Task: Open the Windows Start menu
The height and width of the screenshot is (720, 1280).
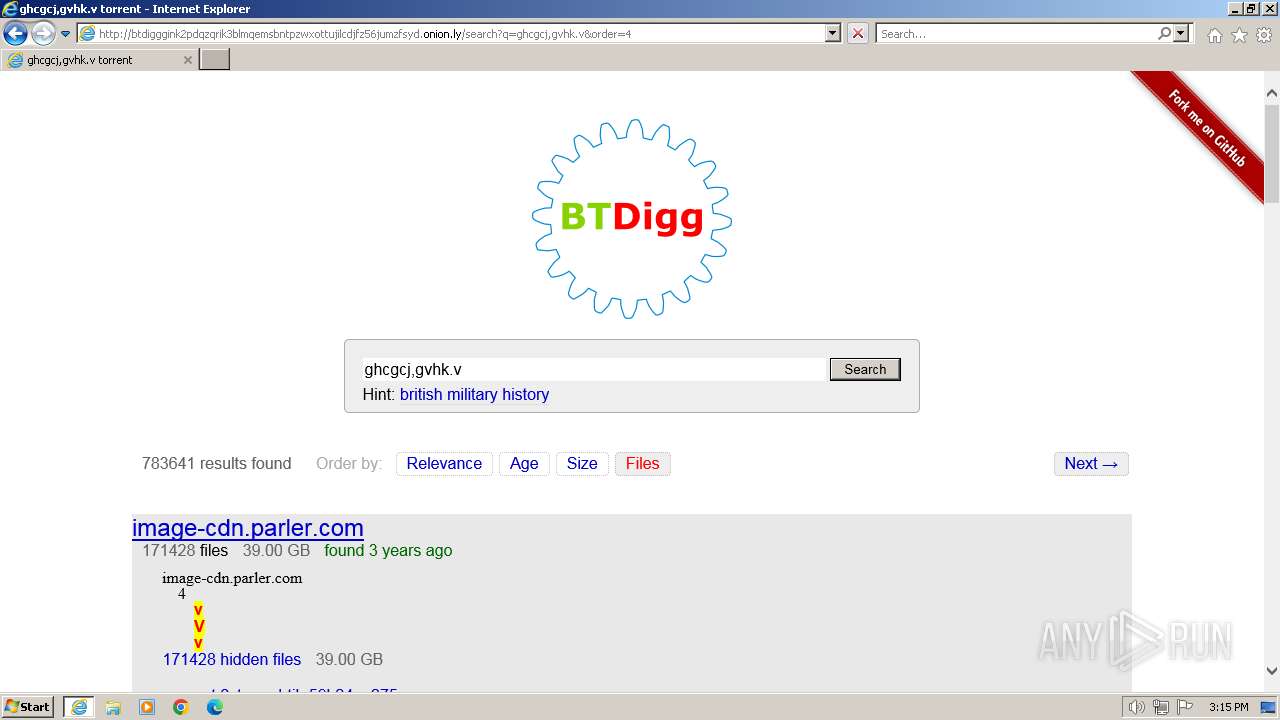Action: pyautogui.click(x=28, y=707)
